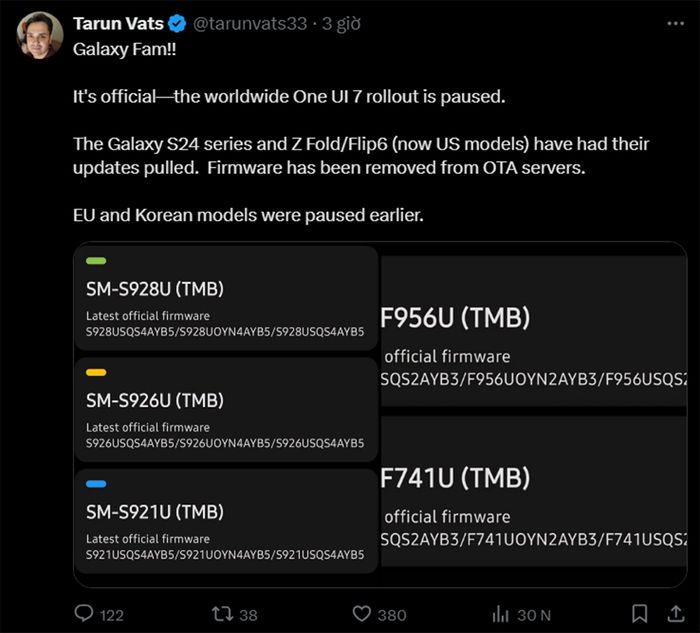The height and width of the screenshot is (633, 700).
Task: Open Tarun Vats profile picture
Action: pos(40,35)
